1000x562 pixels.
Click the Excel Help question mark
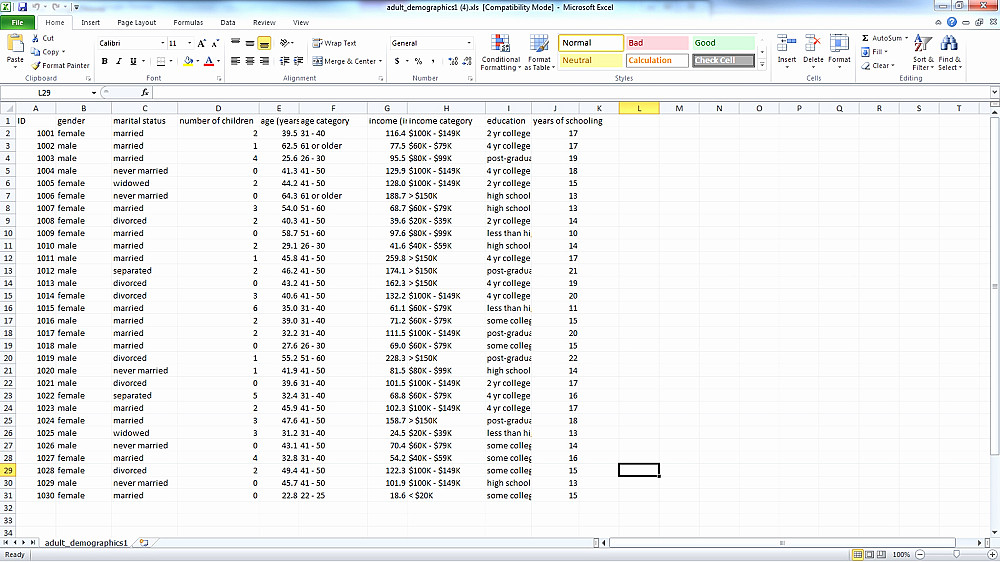pos(952,22)
